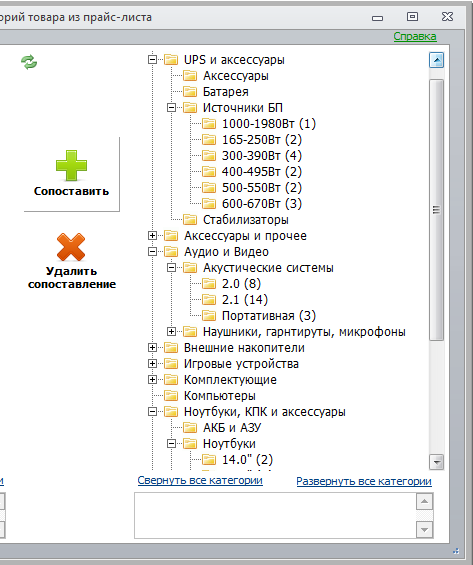Collapse the Источники БП subtree
Image resolution: width=473 pixels, height=565 pixels.
pos(171,107)
